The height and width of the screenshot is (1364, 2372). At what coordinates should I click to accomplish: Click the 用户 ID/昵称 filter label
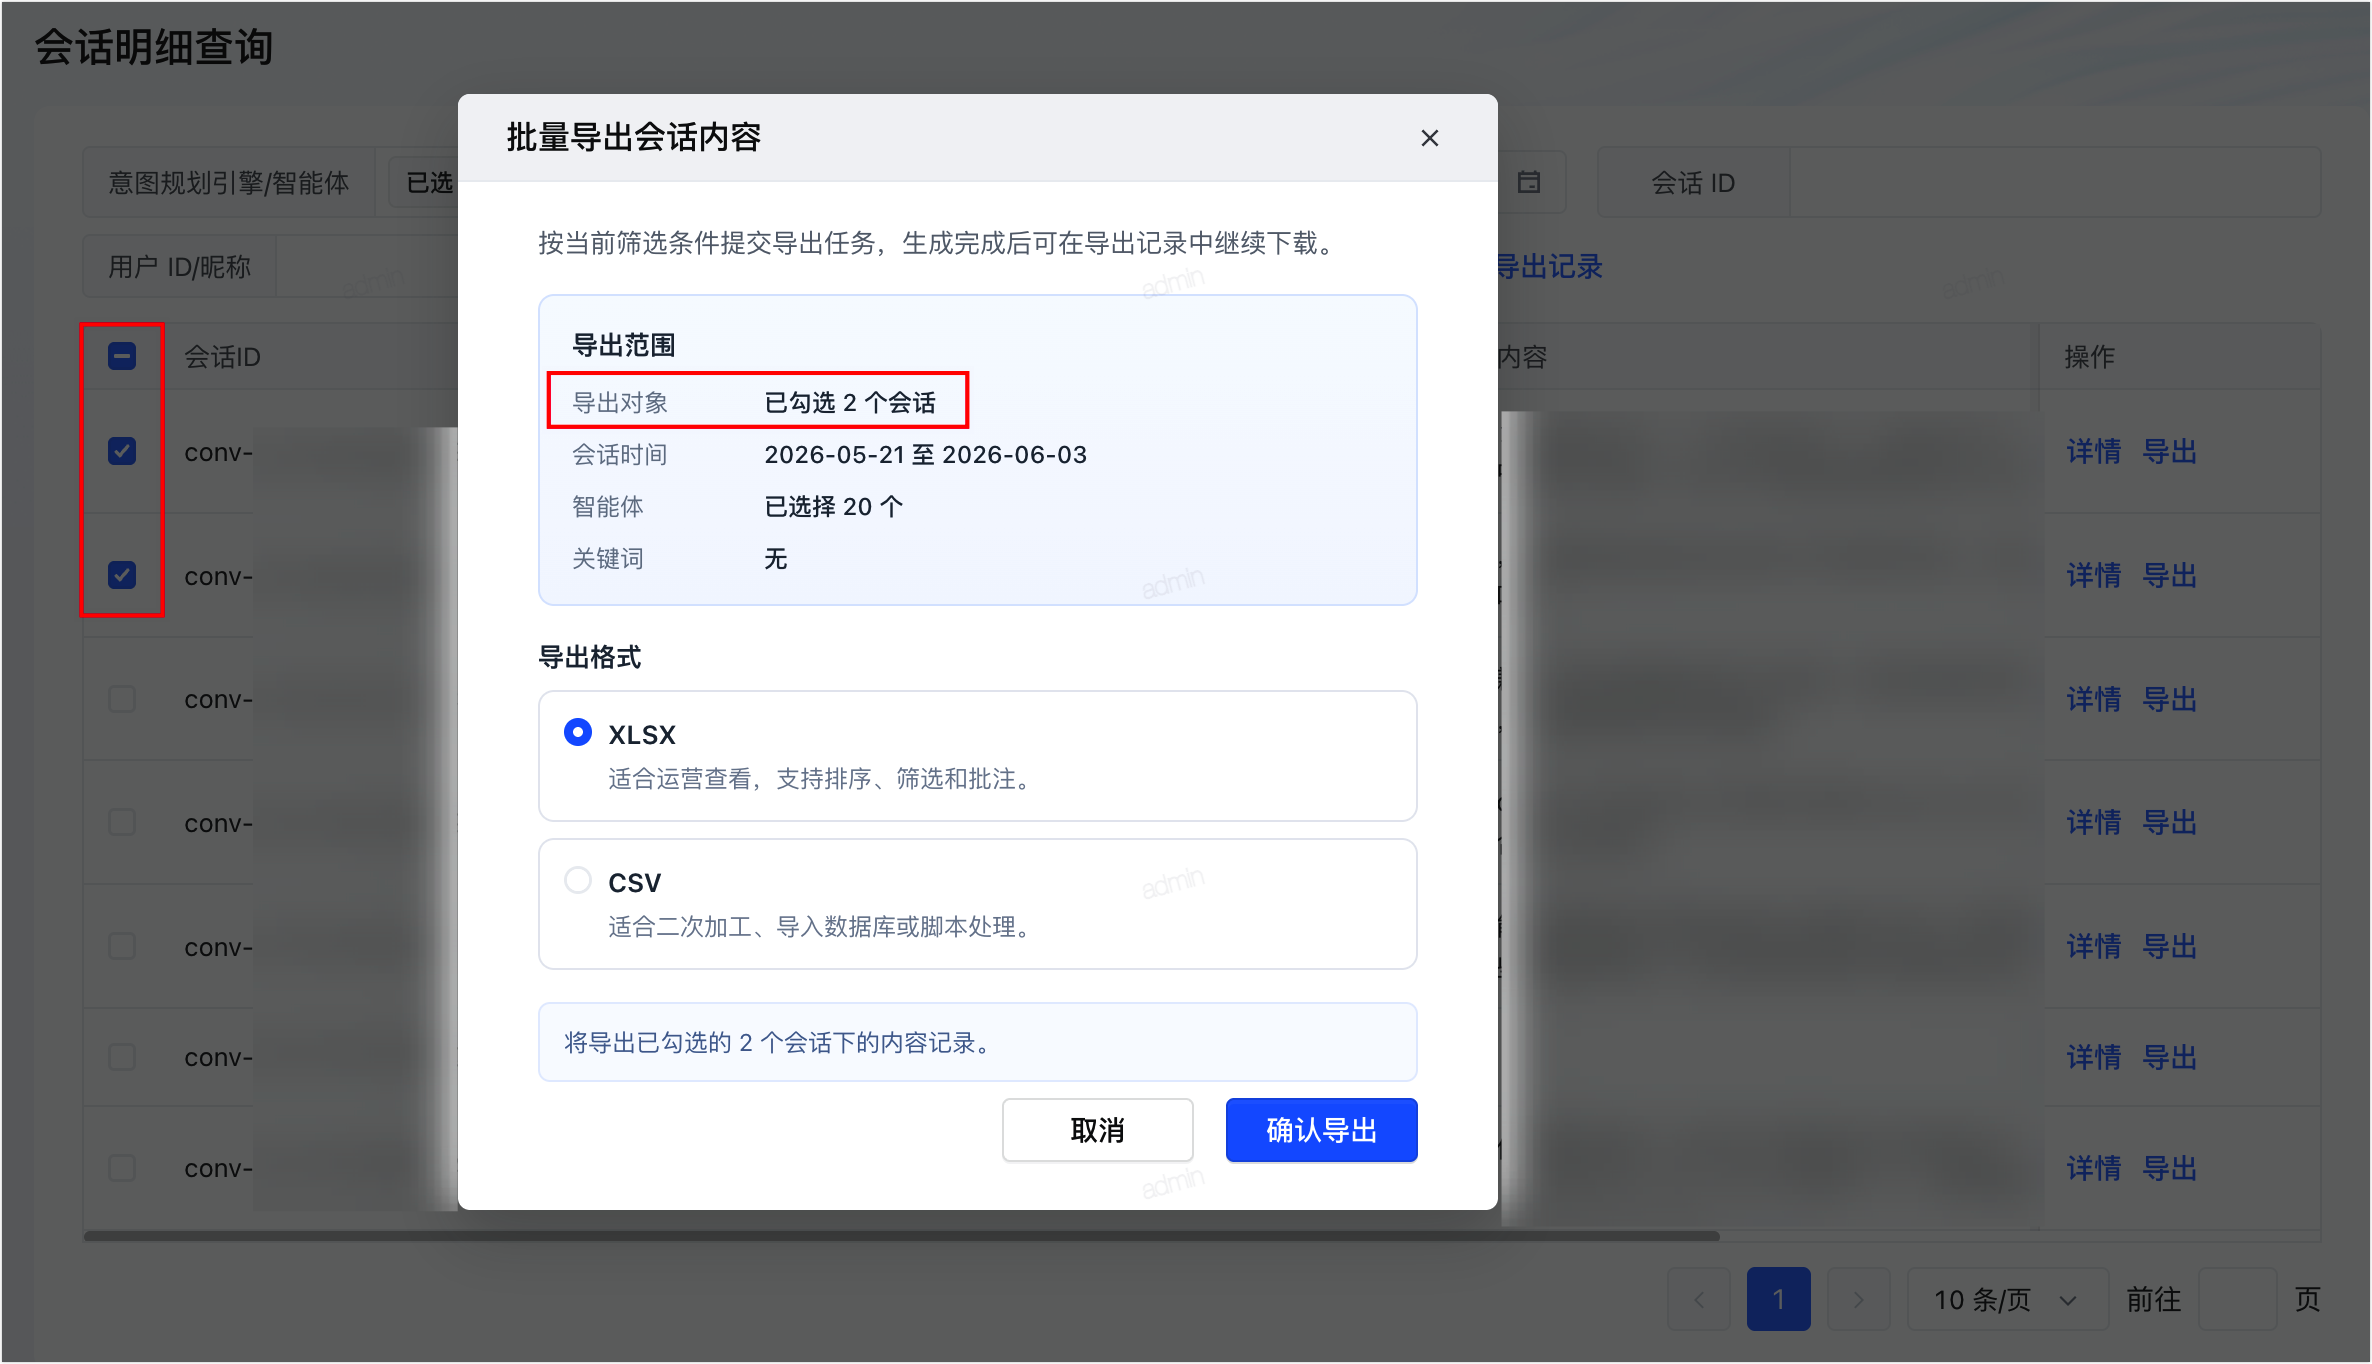(x=179, y=266)
